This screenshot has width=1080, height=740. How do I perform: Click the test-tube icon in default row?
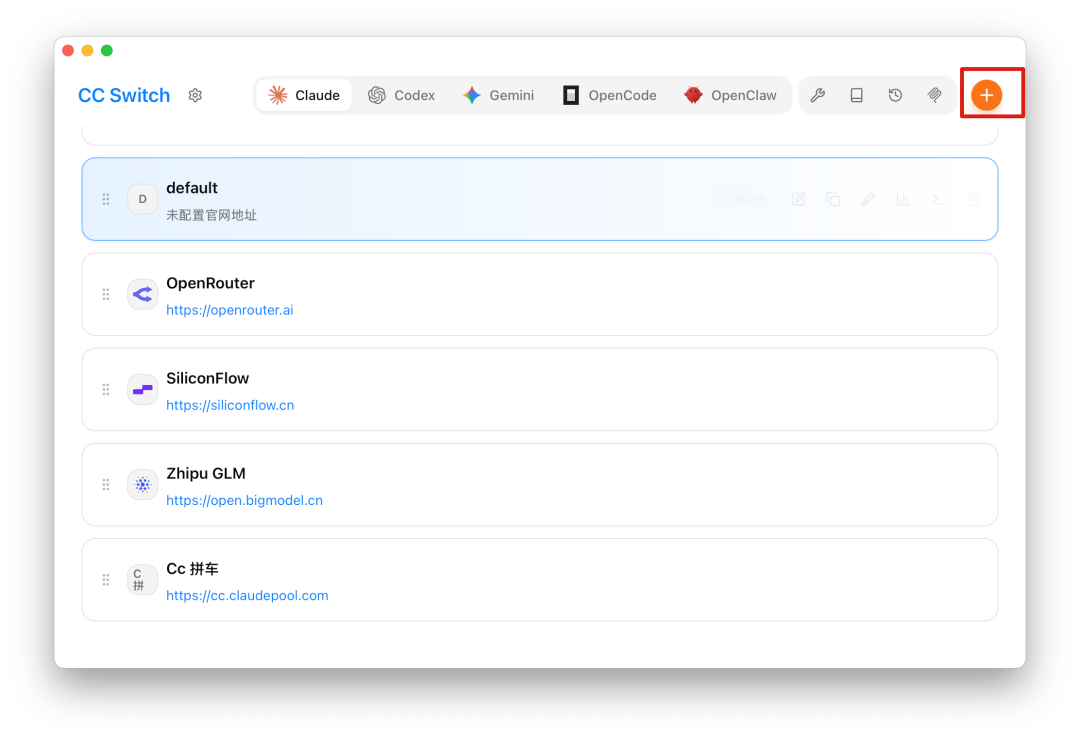tap(868, 199)
